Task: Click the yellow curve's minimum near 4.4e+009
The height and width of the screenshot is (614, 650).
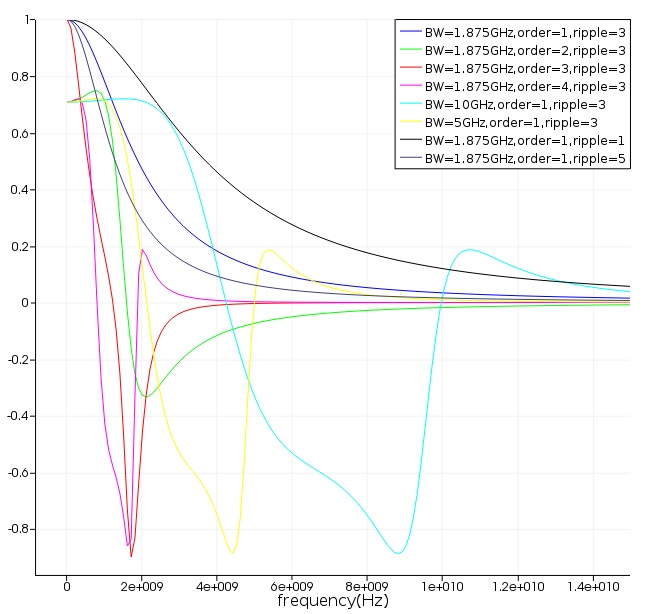Action: [x=232, y=552]
